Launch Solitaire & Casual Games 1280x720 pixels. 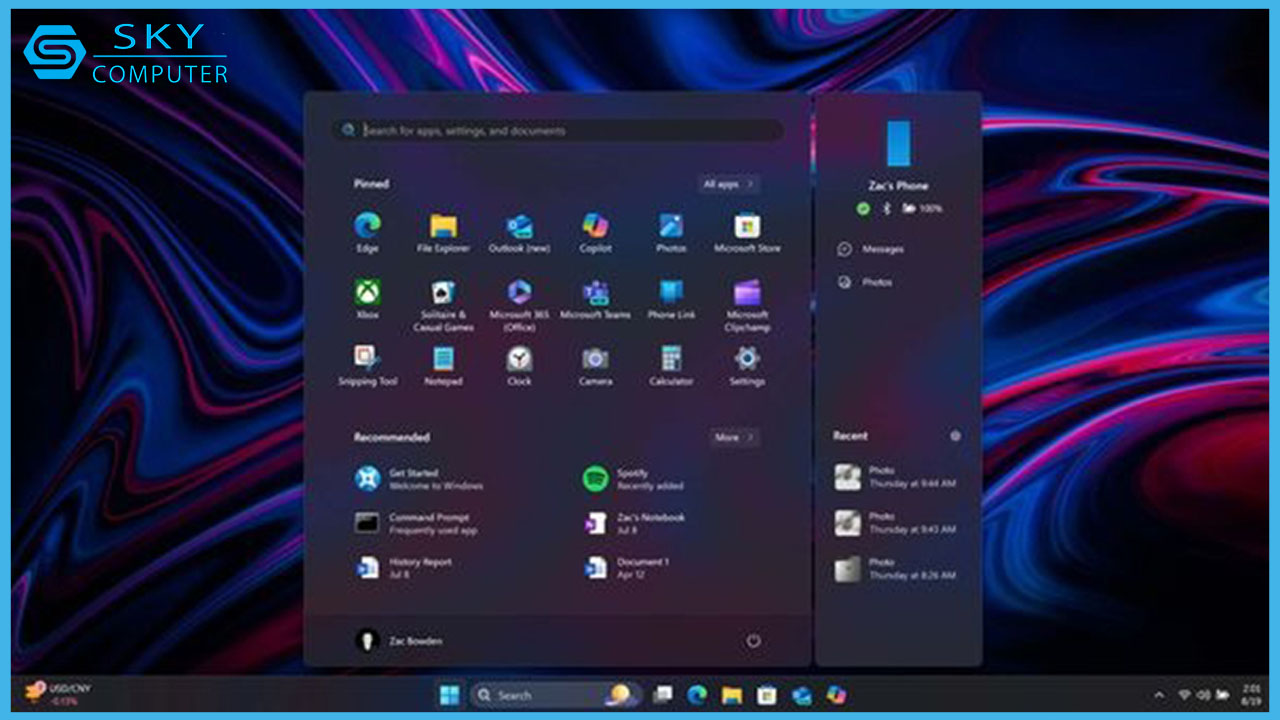tap(443, 305)
